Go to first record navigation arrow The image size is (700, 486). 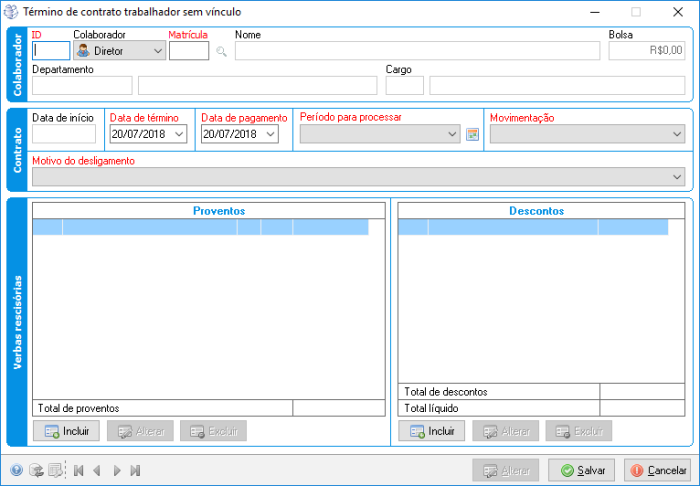point(78,470)
